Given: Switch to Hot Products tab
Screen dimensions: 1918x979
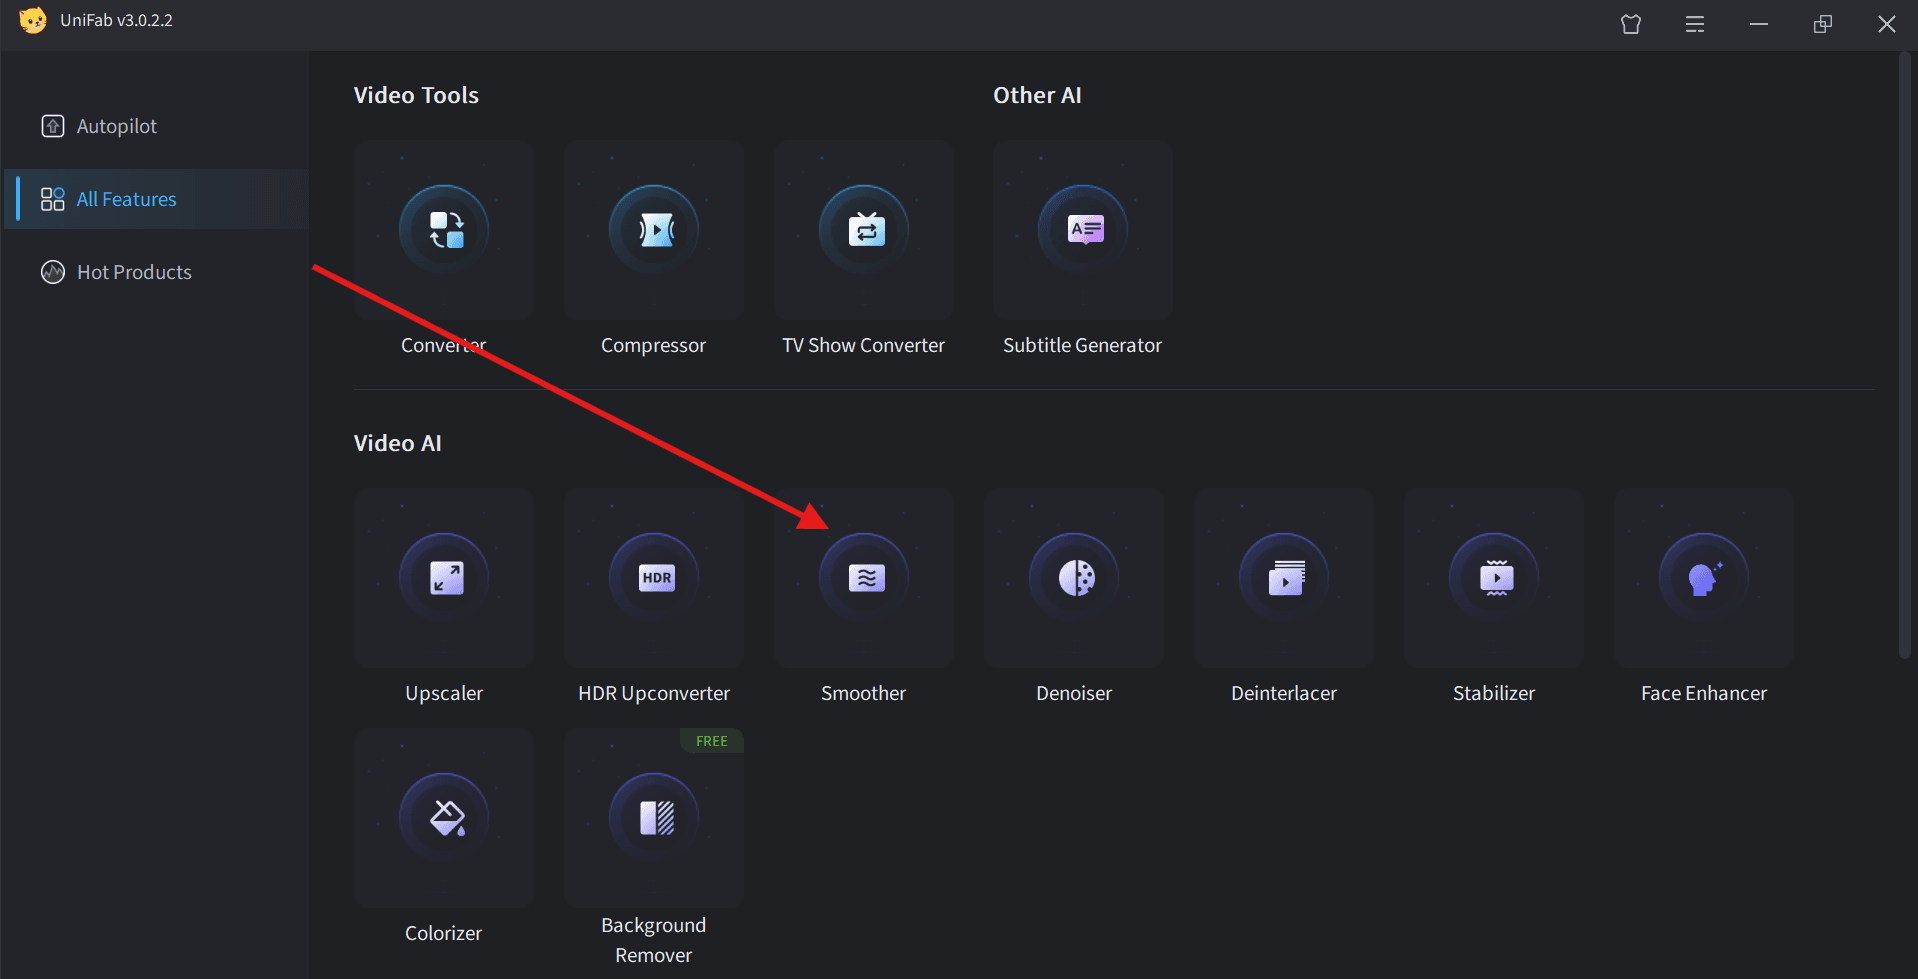Looking at the screenshot, I should click(x=157, y=272).
